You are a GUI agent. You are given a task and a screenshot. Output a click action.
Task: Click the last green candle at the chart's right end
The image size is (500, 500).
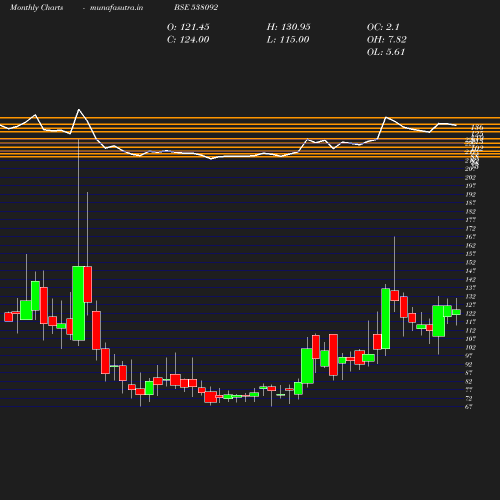[x=456, y=312]
